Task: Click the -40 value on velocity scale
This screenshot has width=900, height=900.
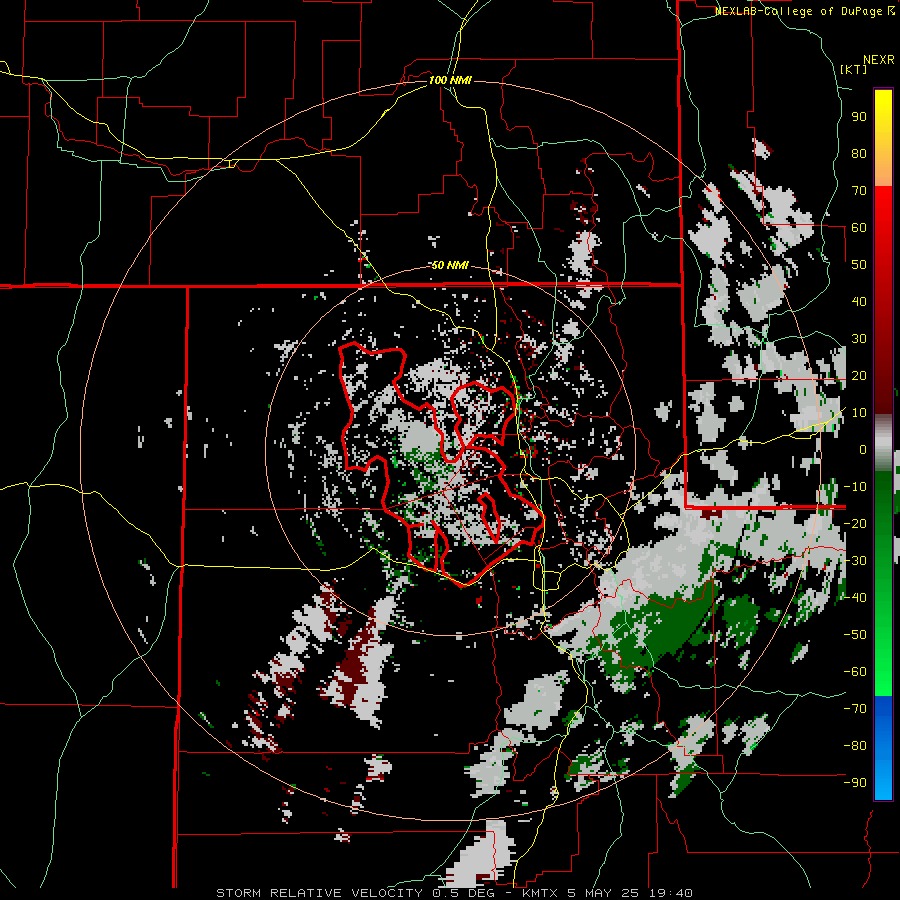Action: click(855, 598)
